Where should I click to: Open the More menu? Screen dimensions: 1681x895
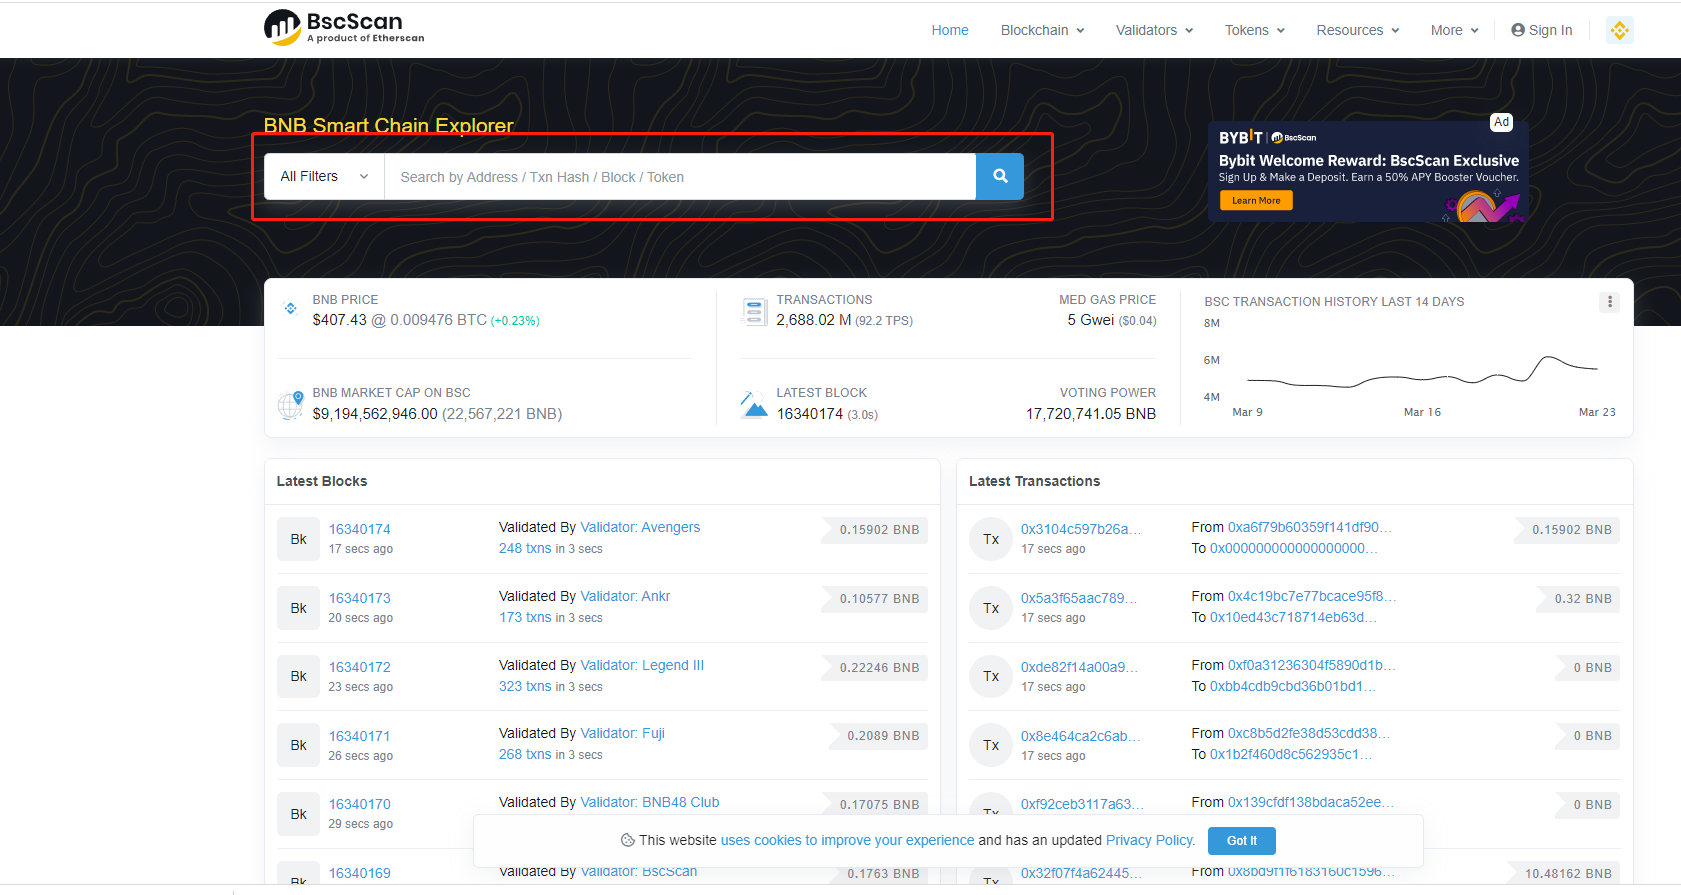[1454, 30]
